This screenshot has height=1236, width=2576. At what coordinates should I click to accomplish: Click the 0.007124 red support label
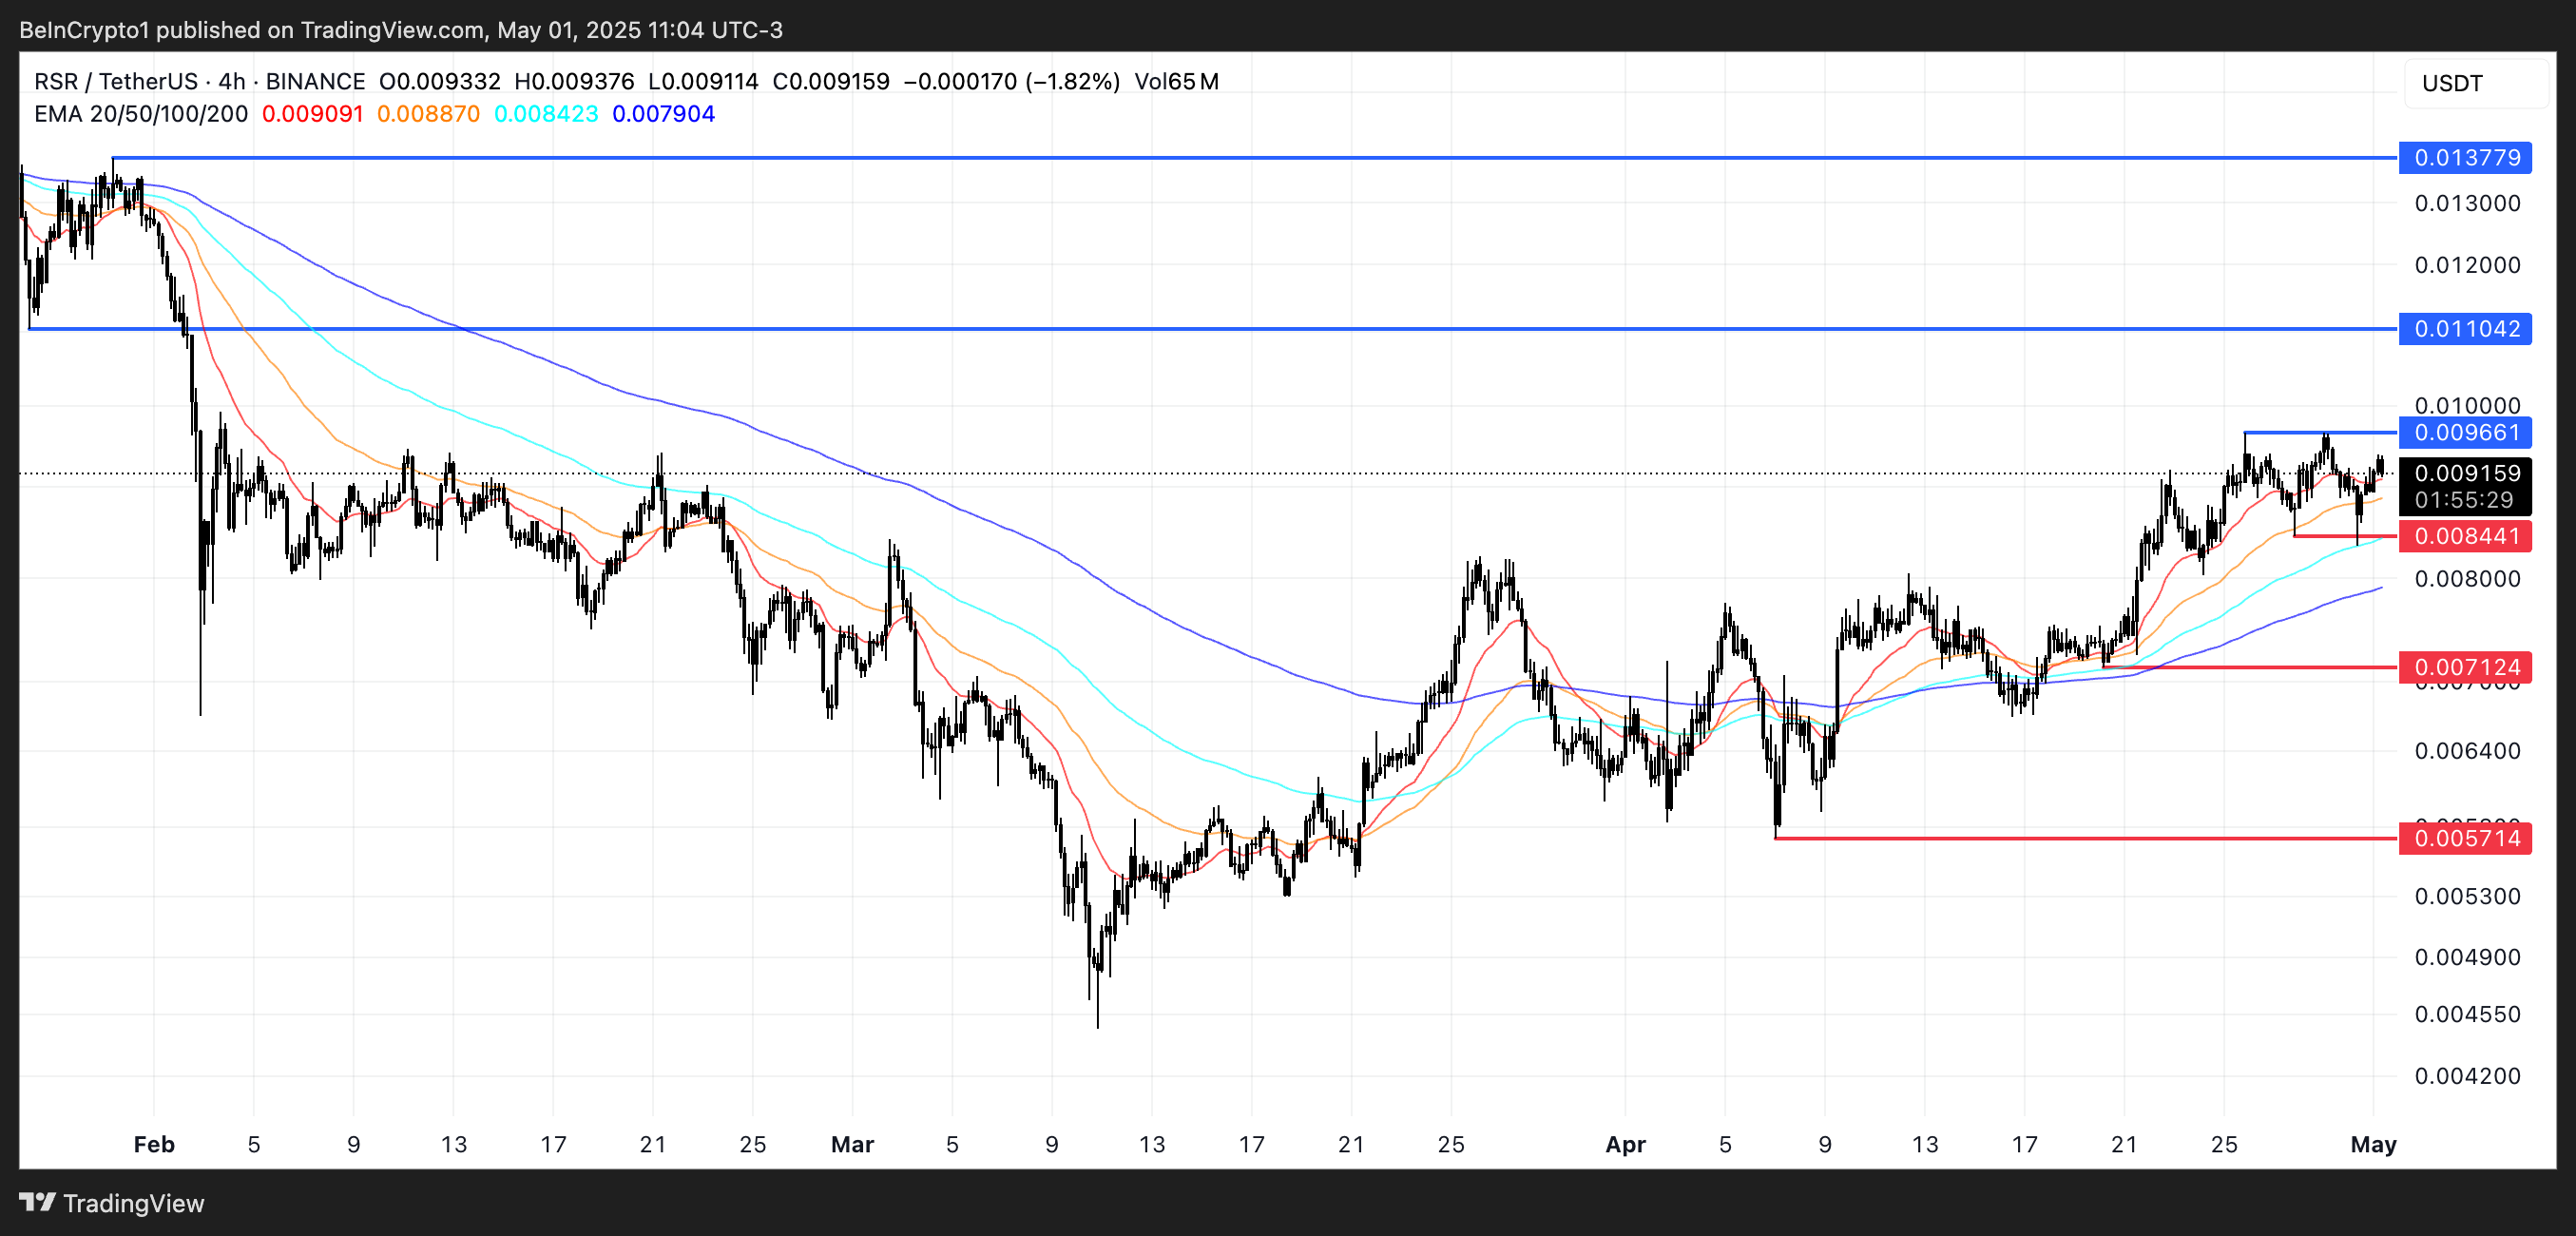[x=2465, y=667]
